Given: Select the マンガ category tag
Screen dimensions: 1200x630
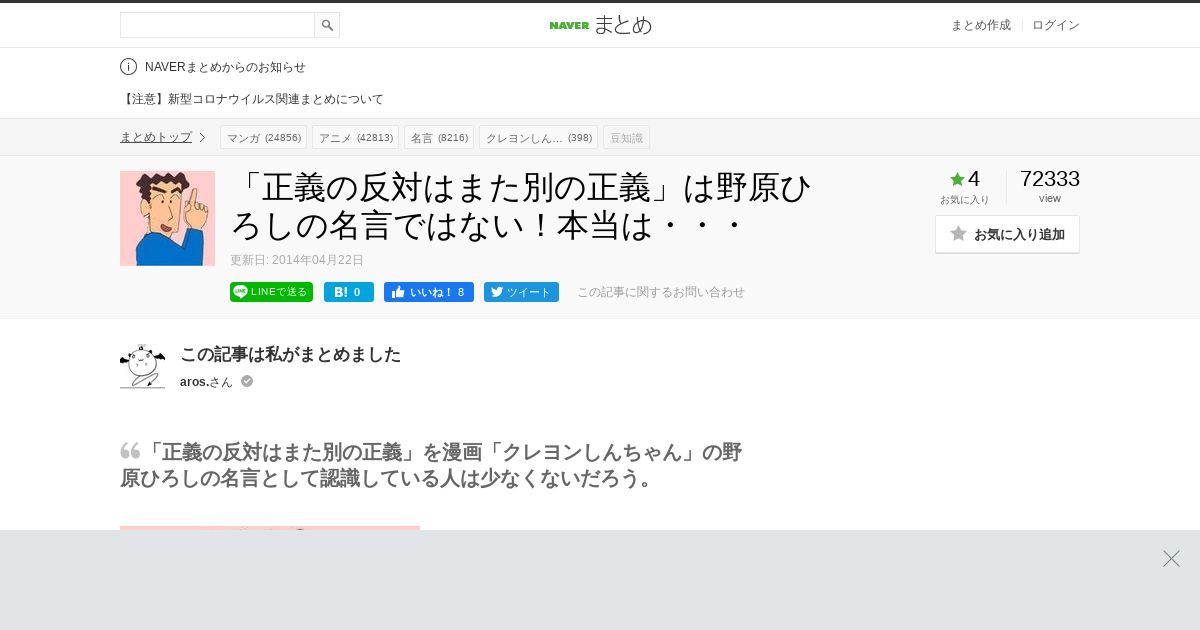Looking at the screenshot, I should [264, 137].
